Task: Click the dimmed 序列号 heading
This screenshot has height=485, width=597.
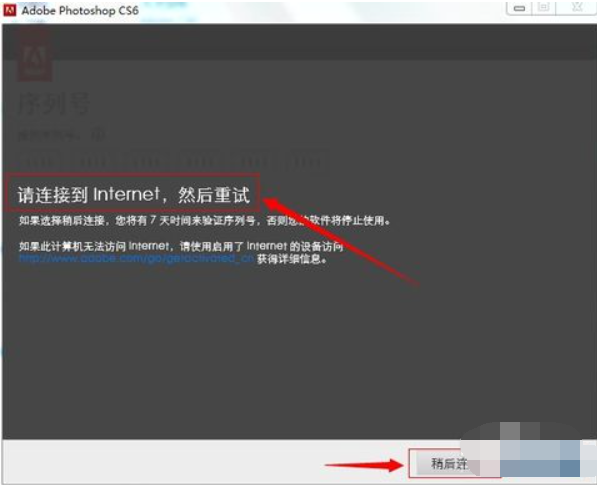Action: 53,103
